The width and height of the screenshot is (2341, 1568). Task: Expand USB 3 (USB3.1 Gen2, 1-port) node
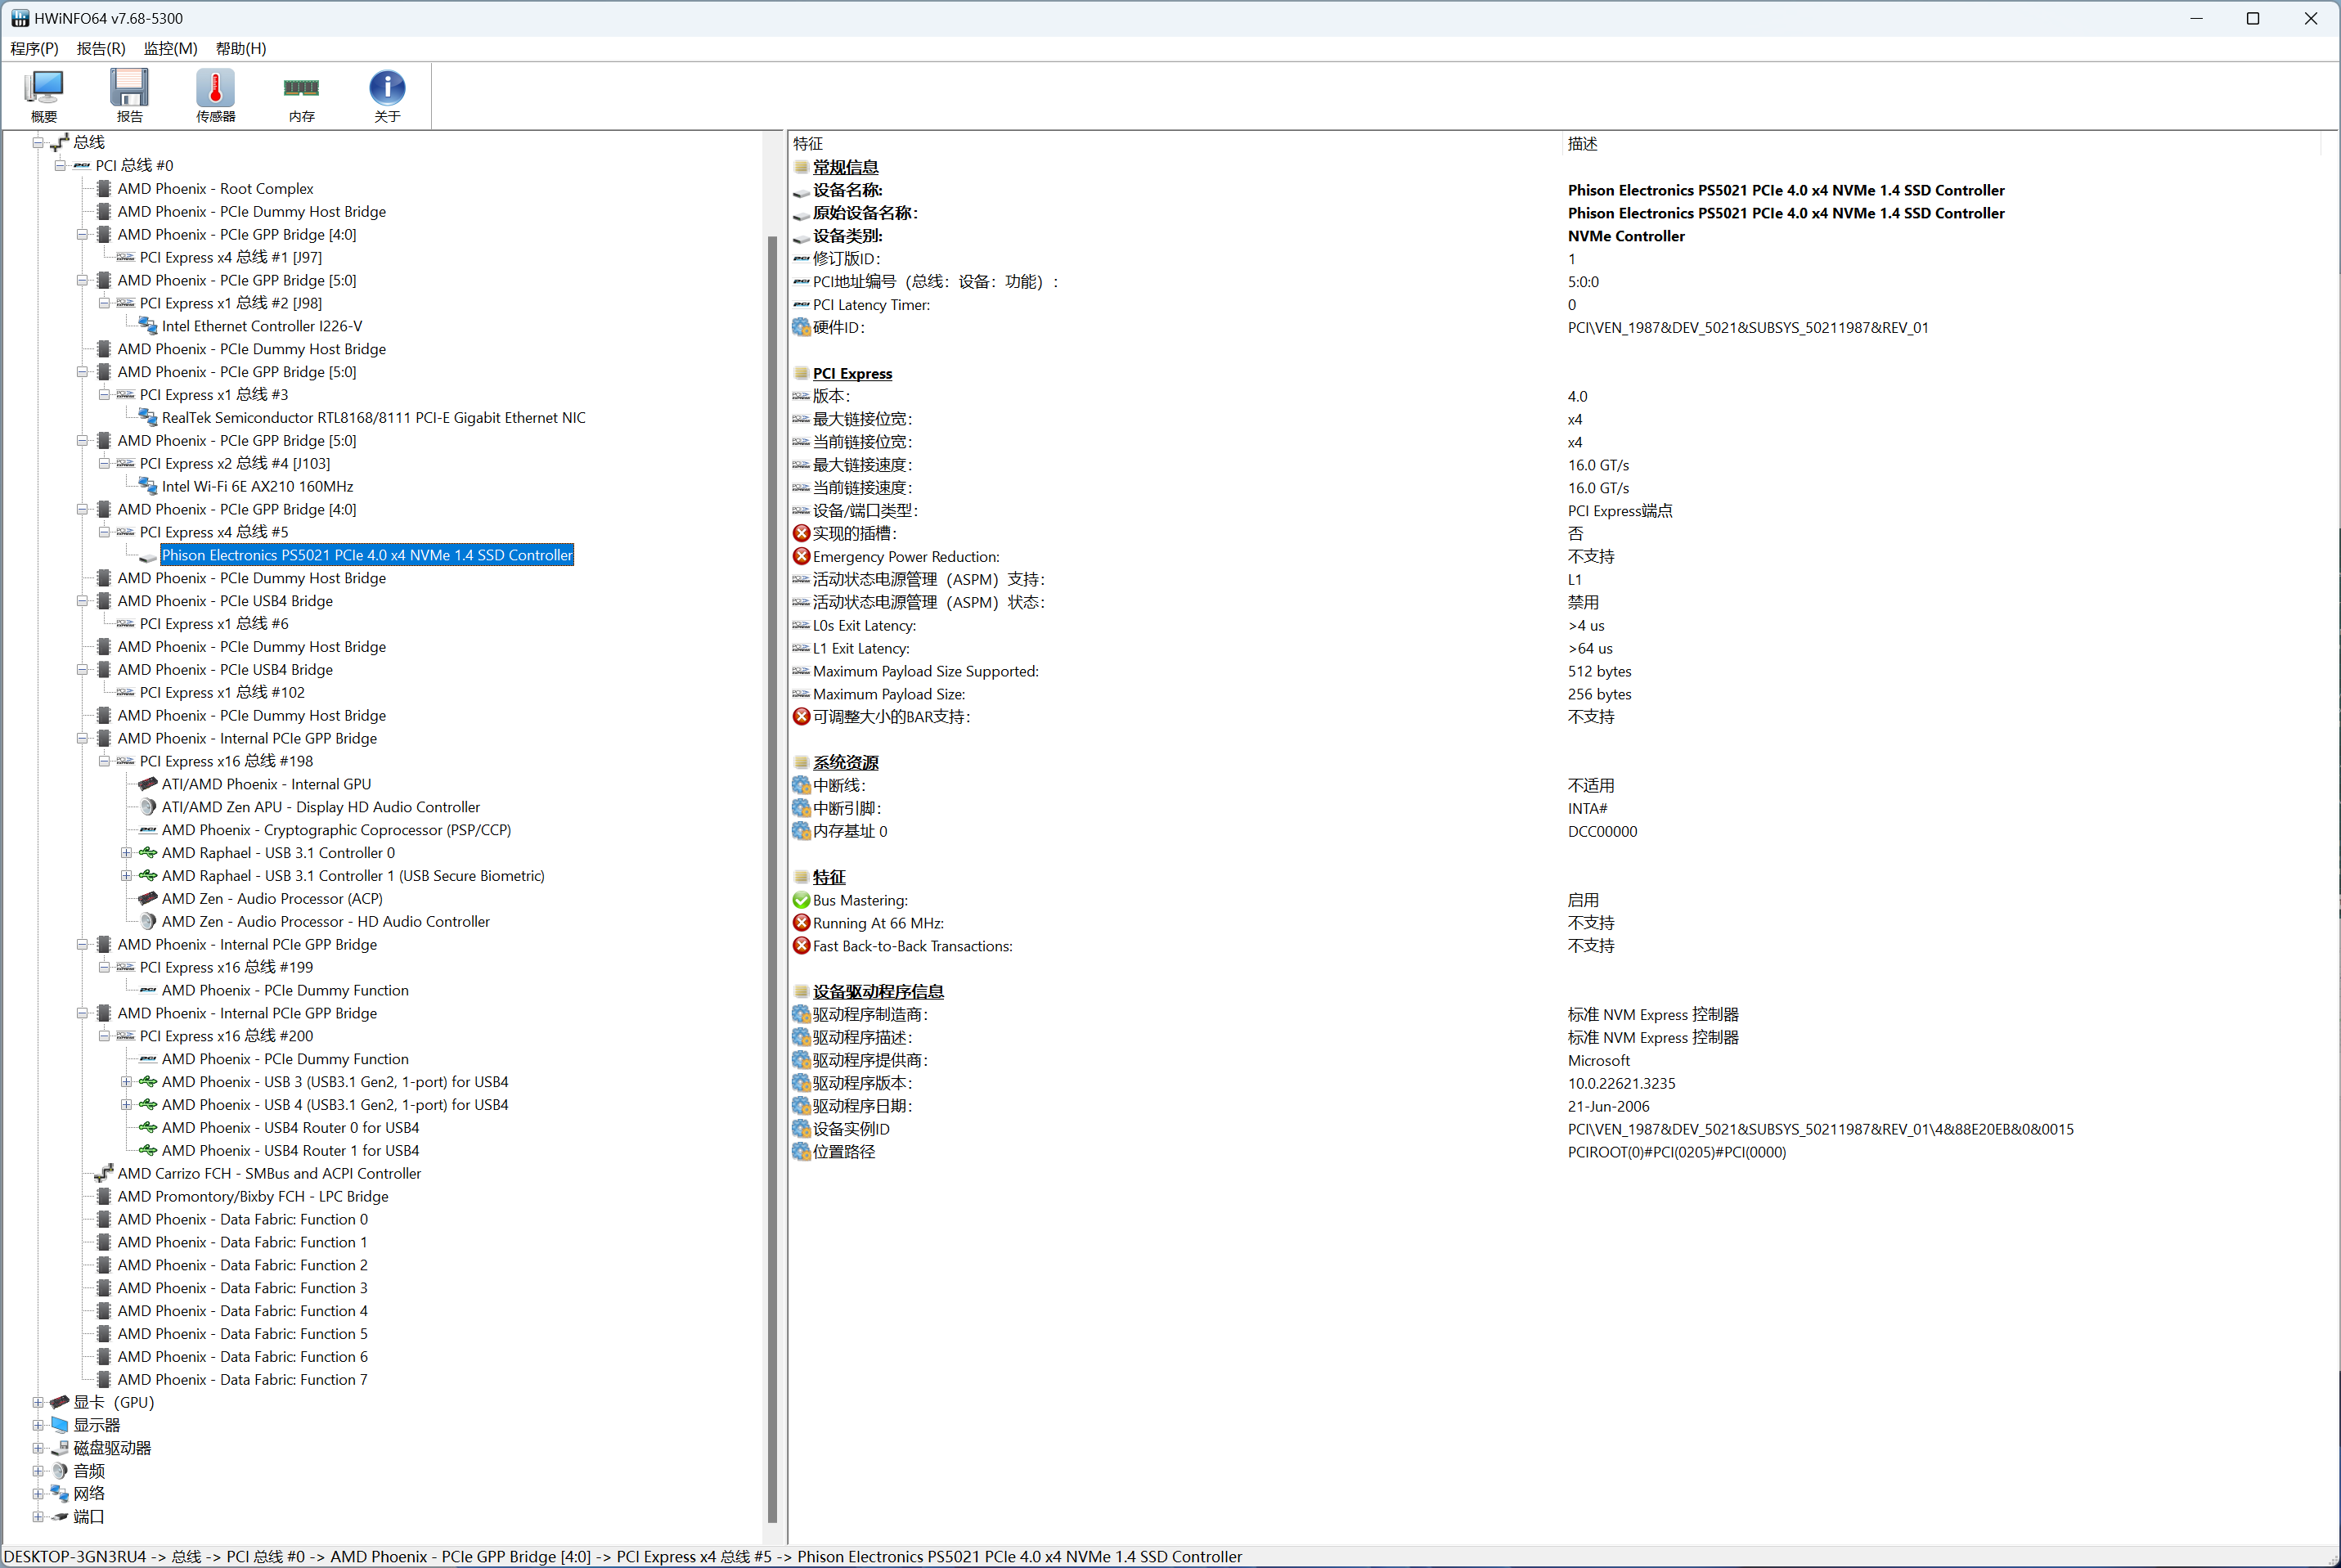(126, 1082)
